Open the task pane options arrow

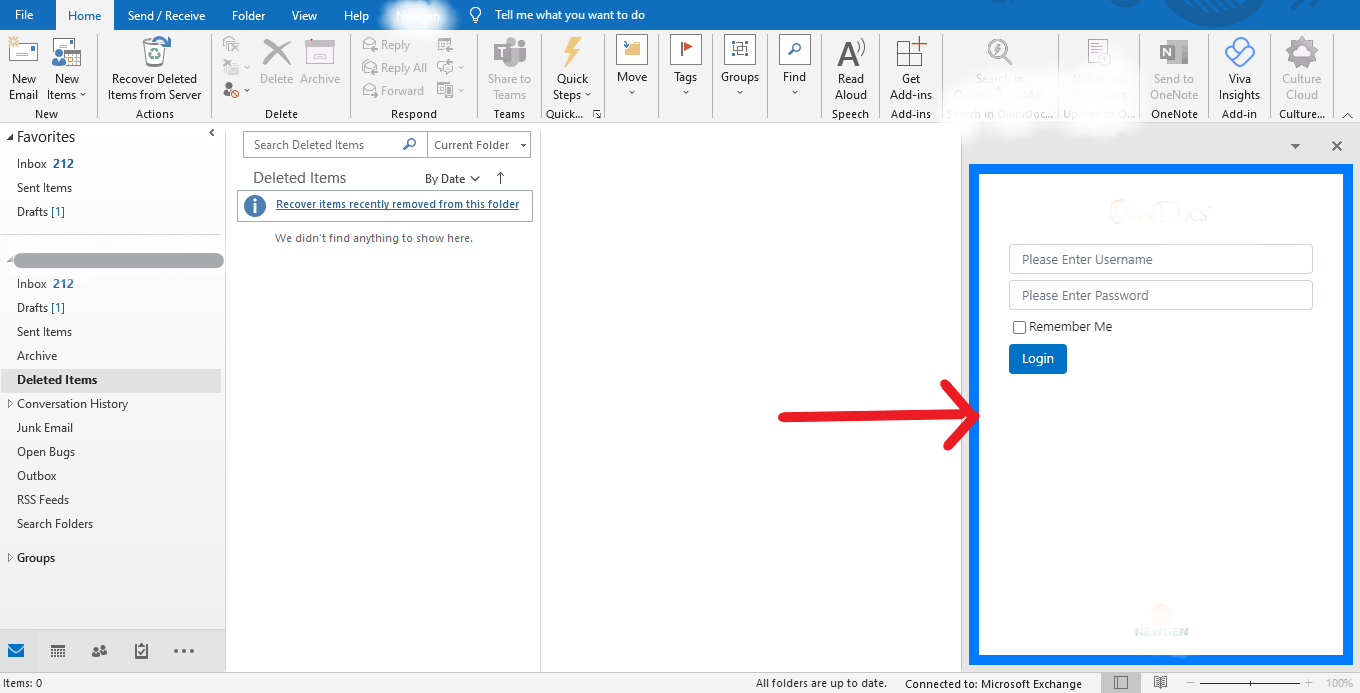point(1295,146)
